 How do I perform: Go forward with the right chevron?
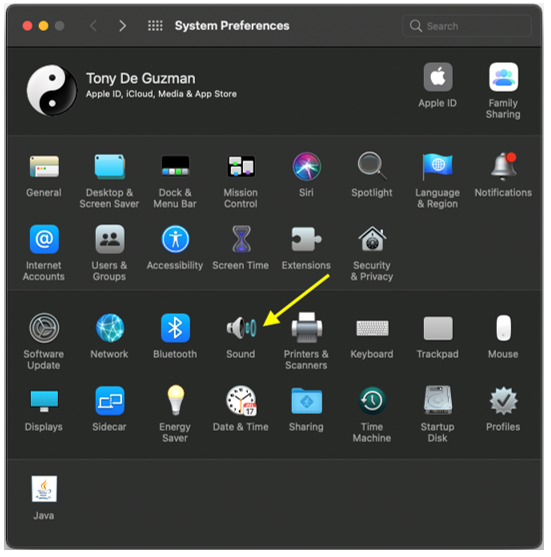[123, 26]
